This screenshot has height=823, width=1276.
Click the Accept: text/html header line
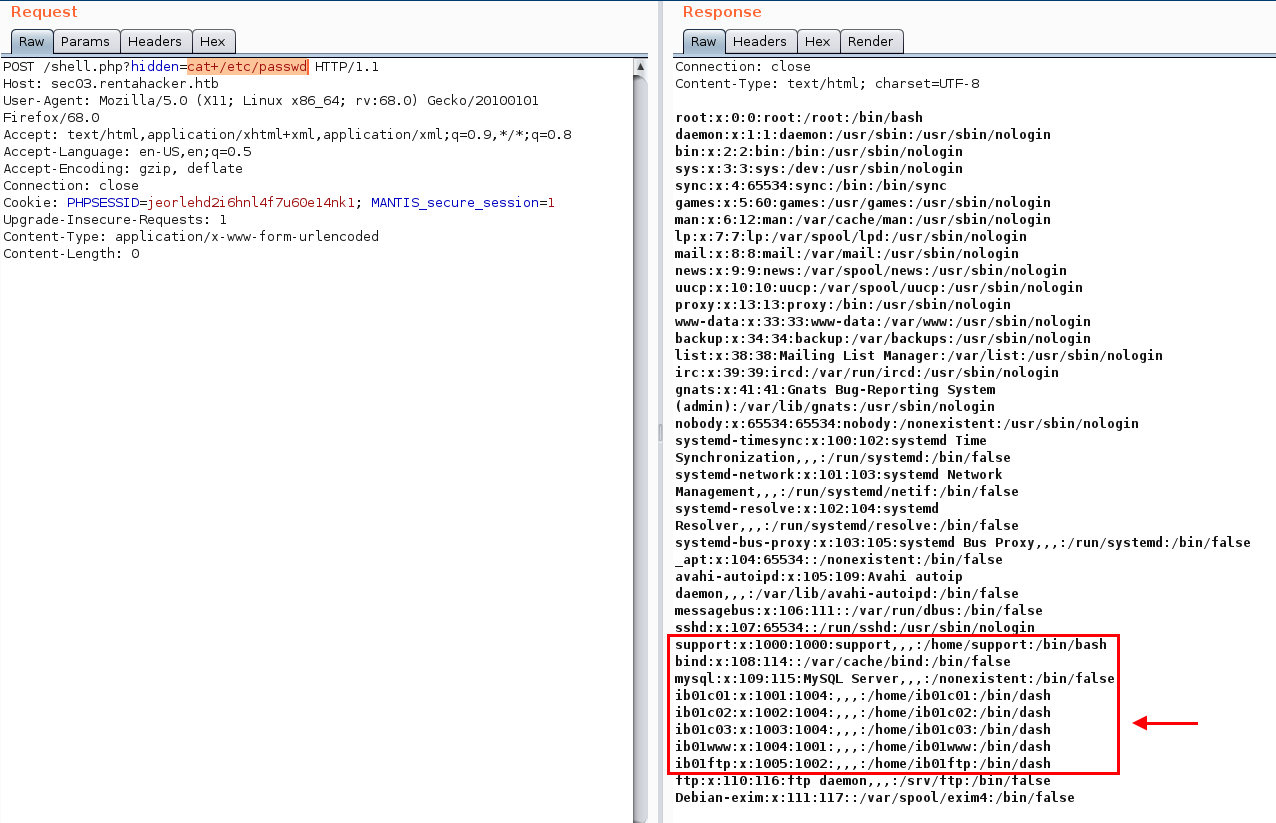287,135
